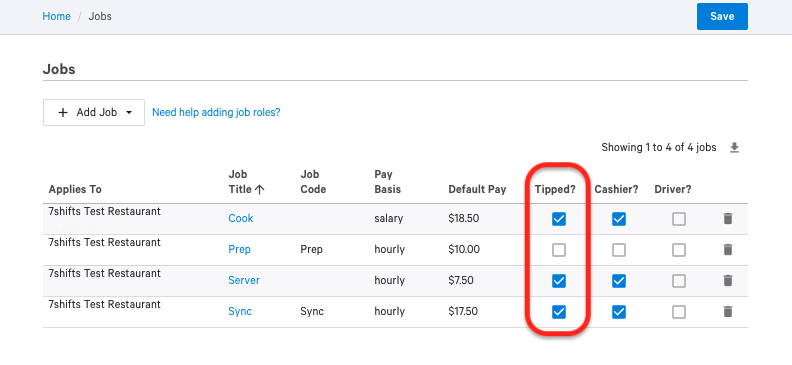Open the Server job title link
Image resolution: width=792 pixels, height=365 pixels.
pyautogui.click(x=244, y=280)
